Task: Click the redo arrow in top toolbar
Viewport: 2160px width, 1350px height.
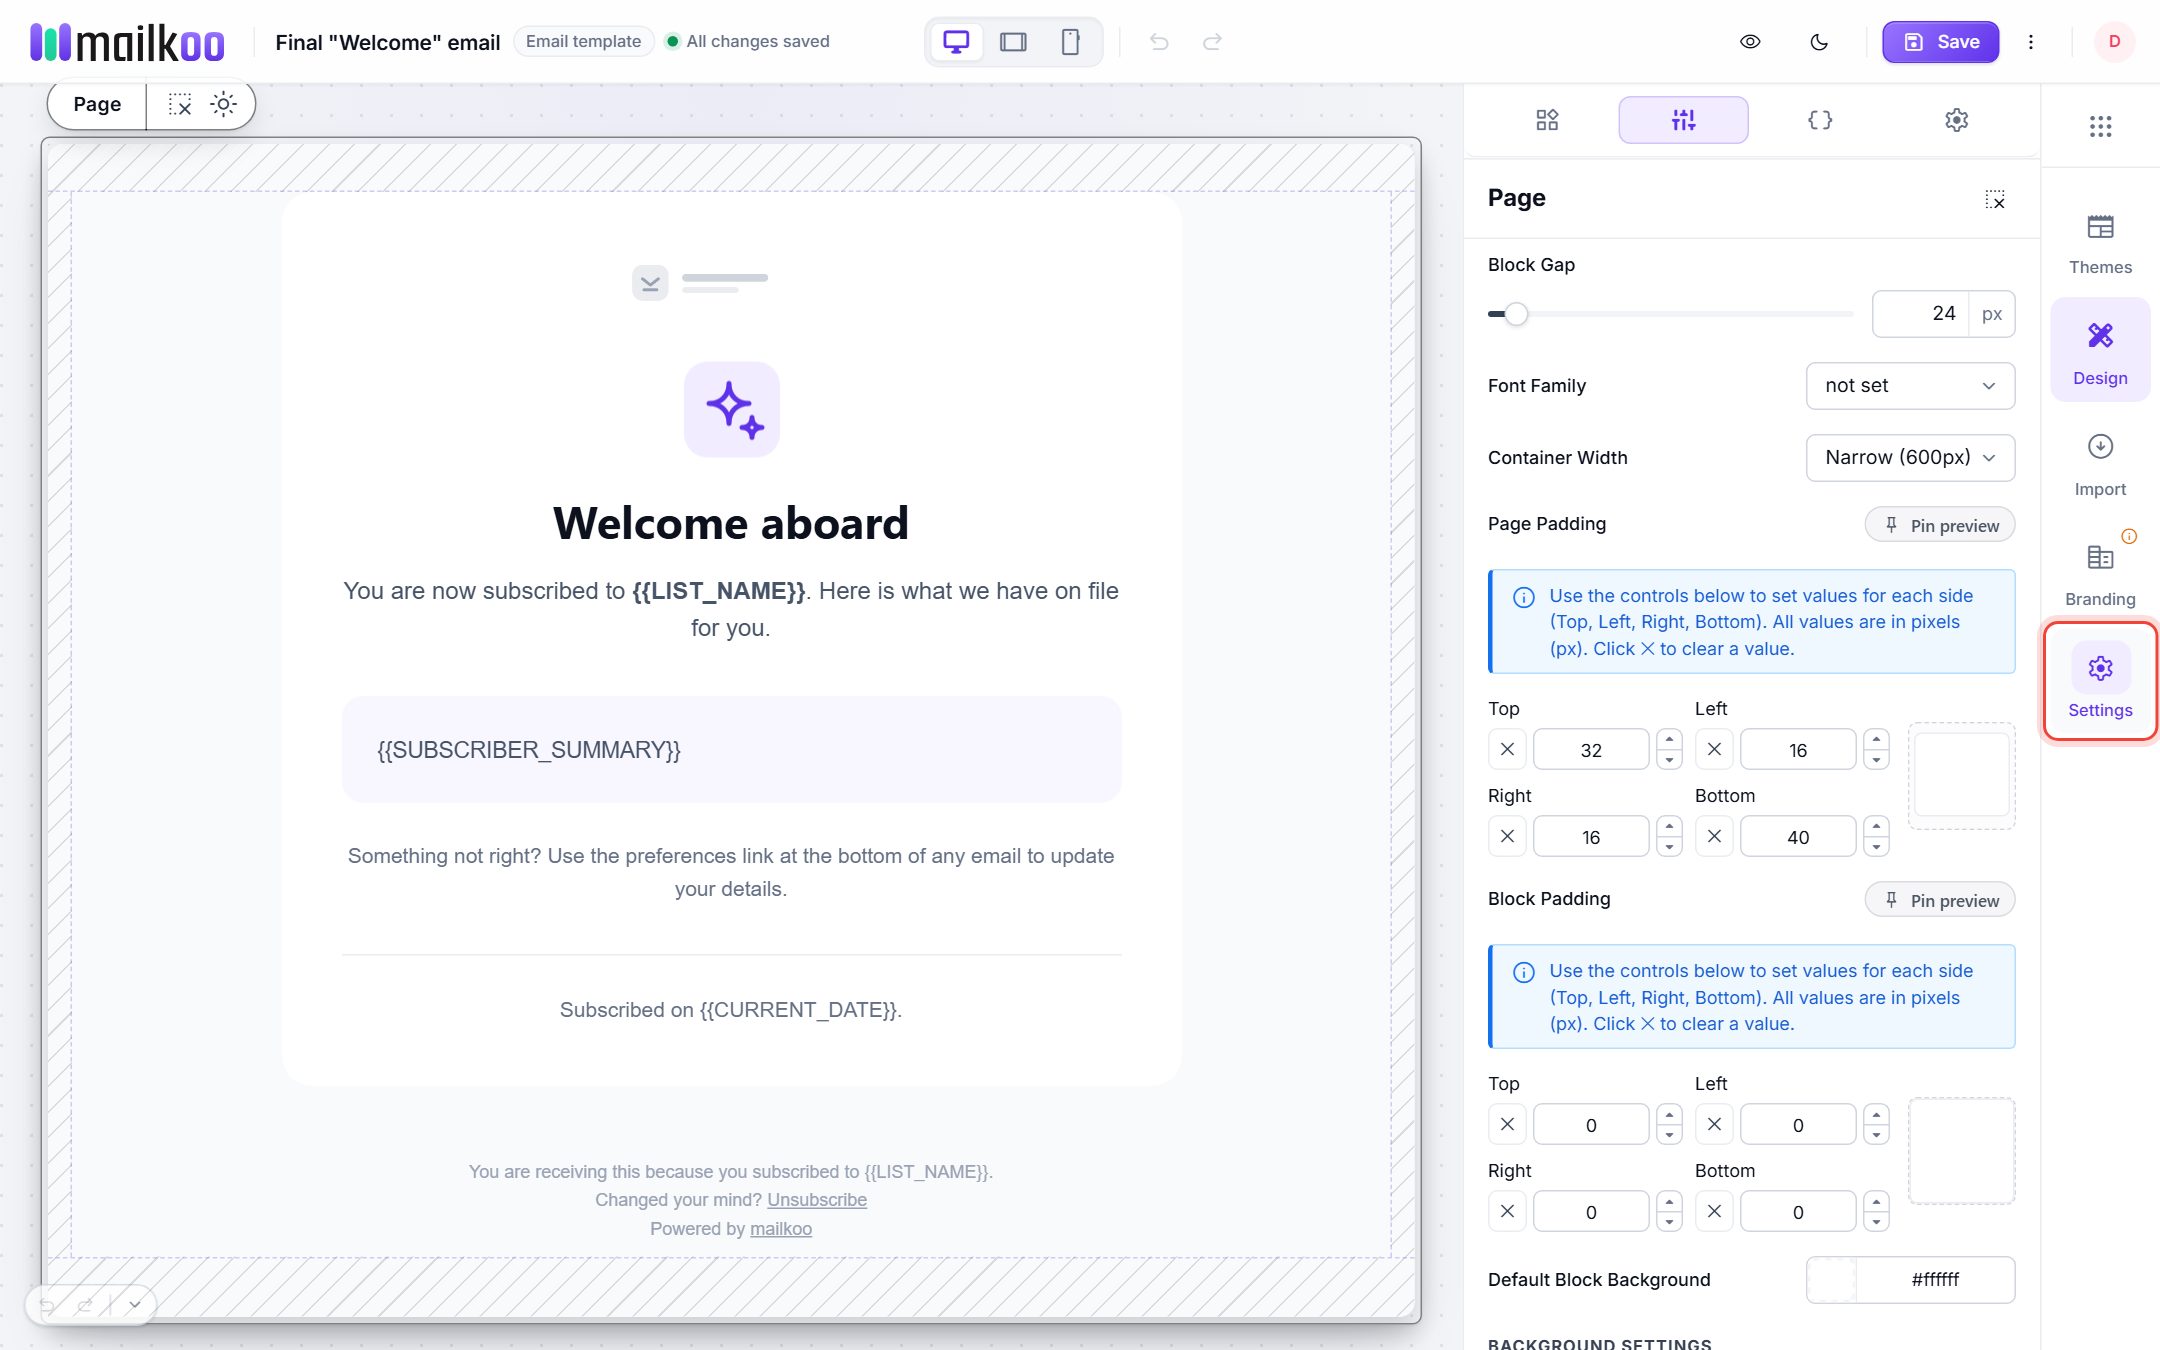Action: point(1212,42)
